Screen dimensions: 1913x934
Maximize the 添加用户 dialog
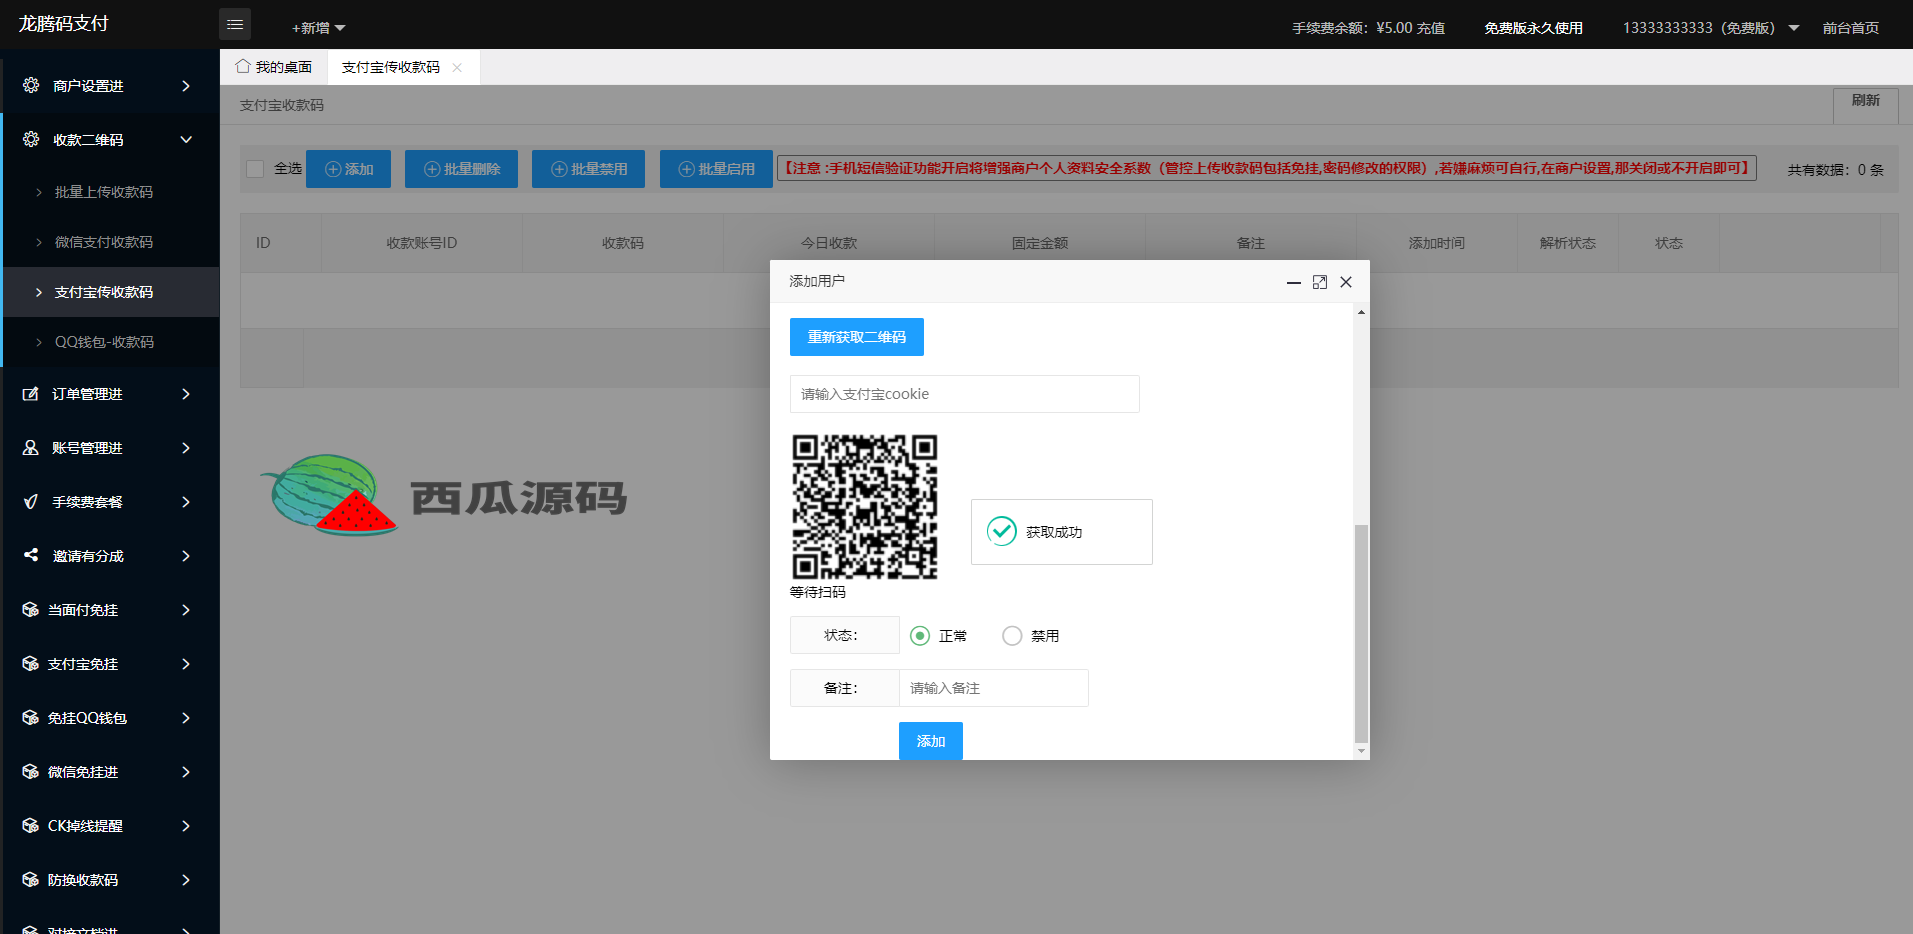1320,282
